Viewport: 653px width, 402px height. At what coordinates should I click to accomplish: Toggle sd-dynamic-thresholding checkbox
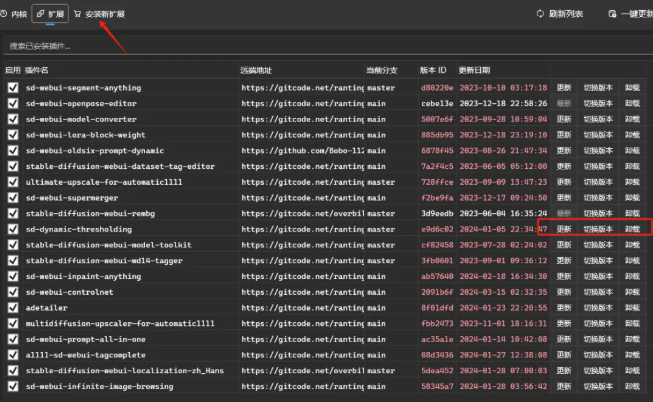tap(13, 229)
